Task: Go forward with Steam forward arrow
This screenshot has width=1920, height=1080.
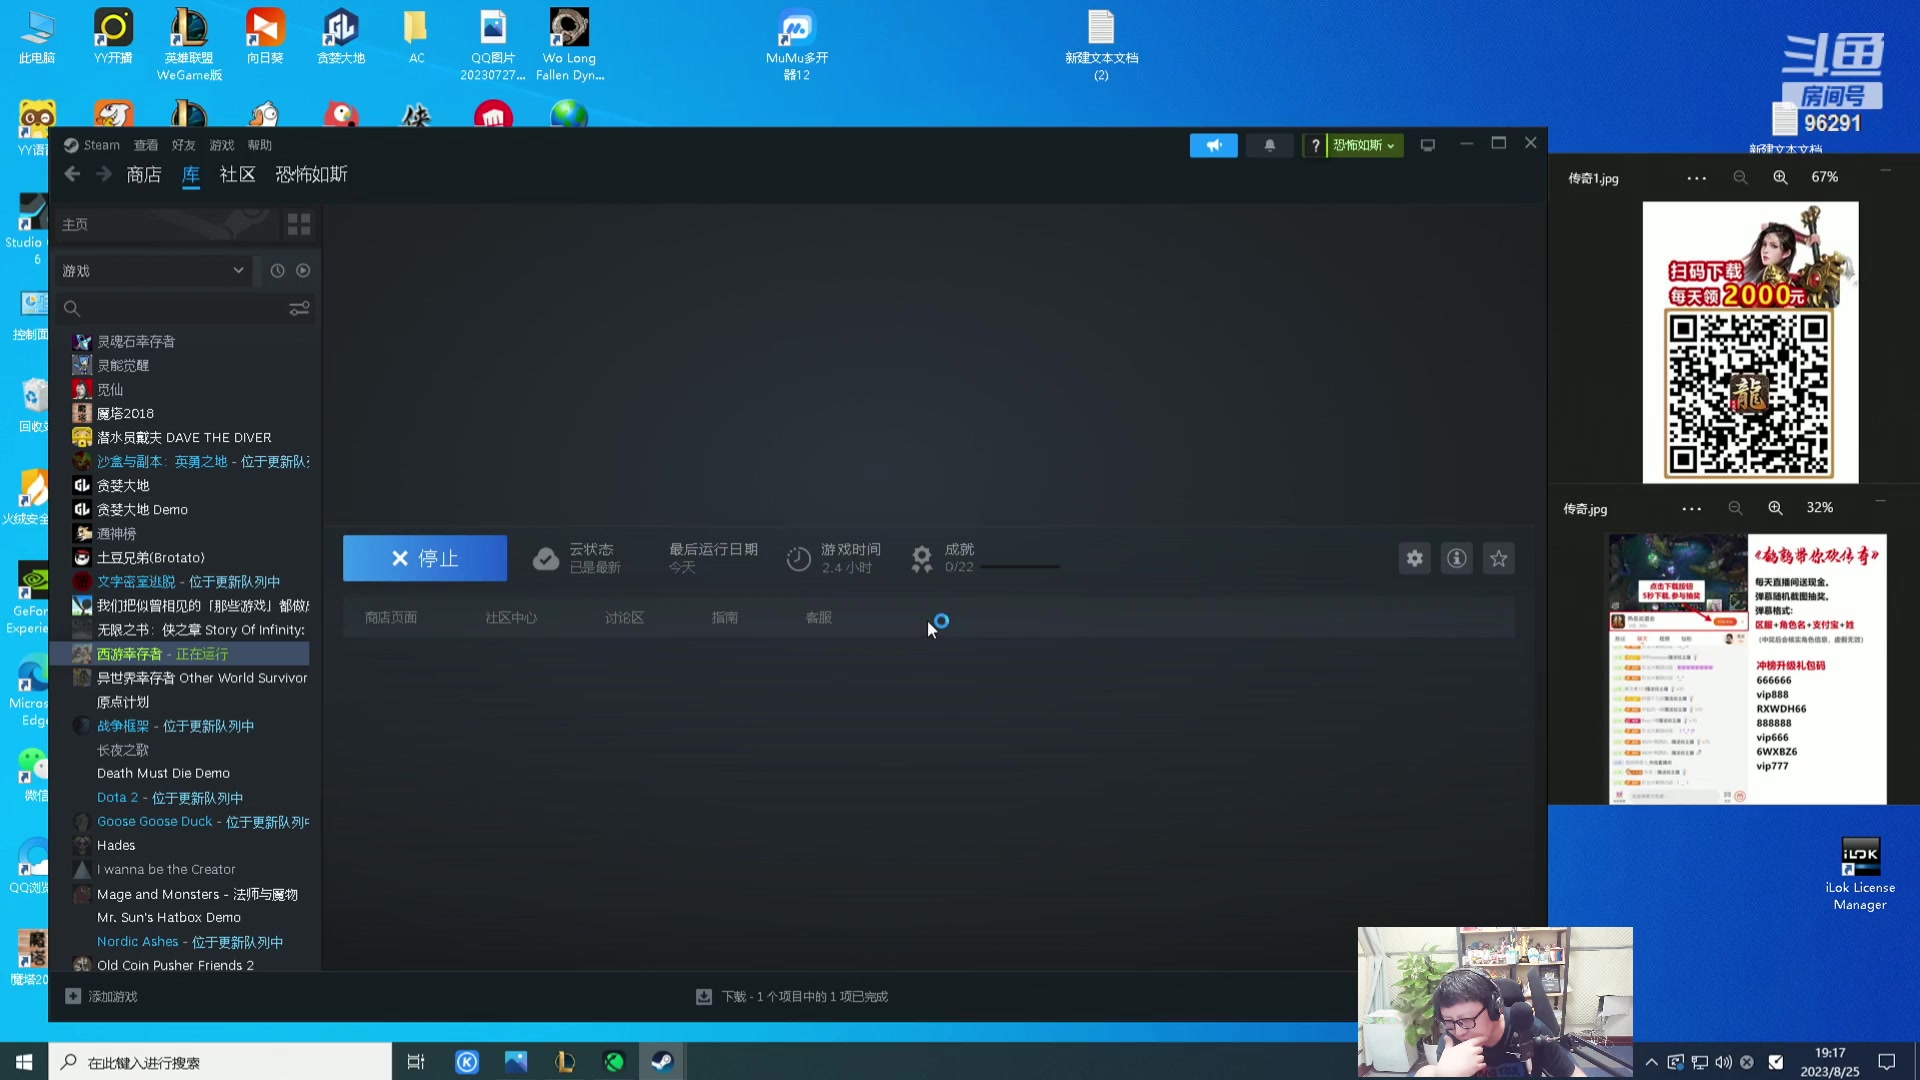Action: click(x=104, y=174)
